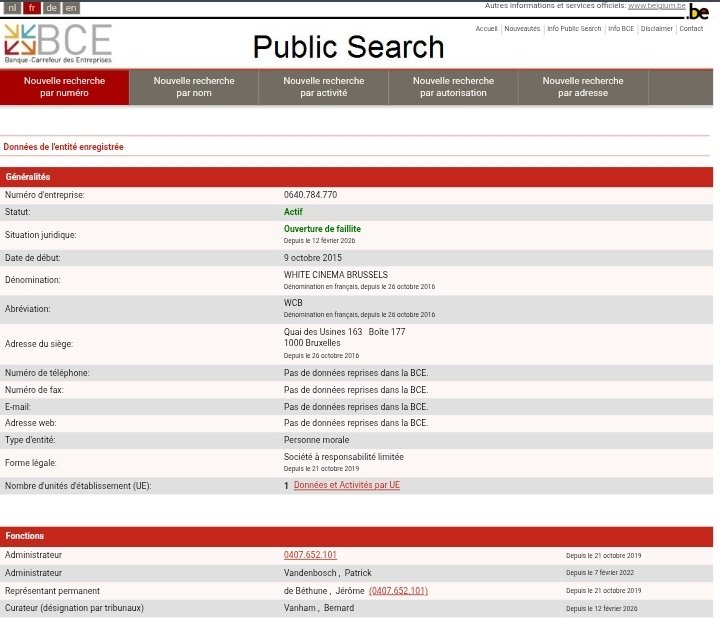
Task: Open administrator entity 0407.652.101 link
Action: click(310, 555)
